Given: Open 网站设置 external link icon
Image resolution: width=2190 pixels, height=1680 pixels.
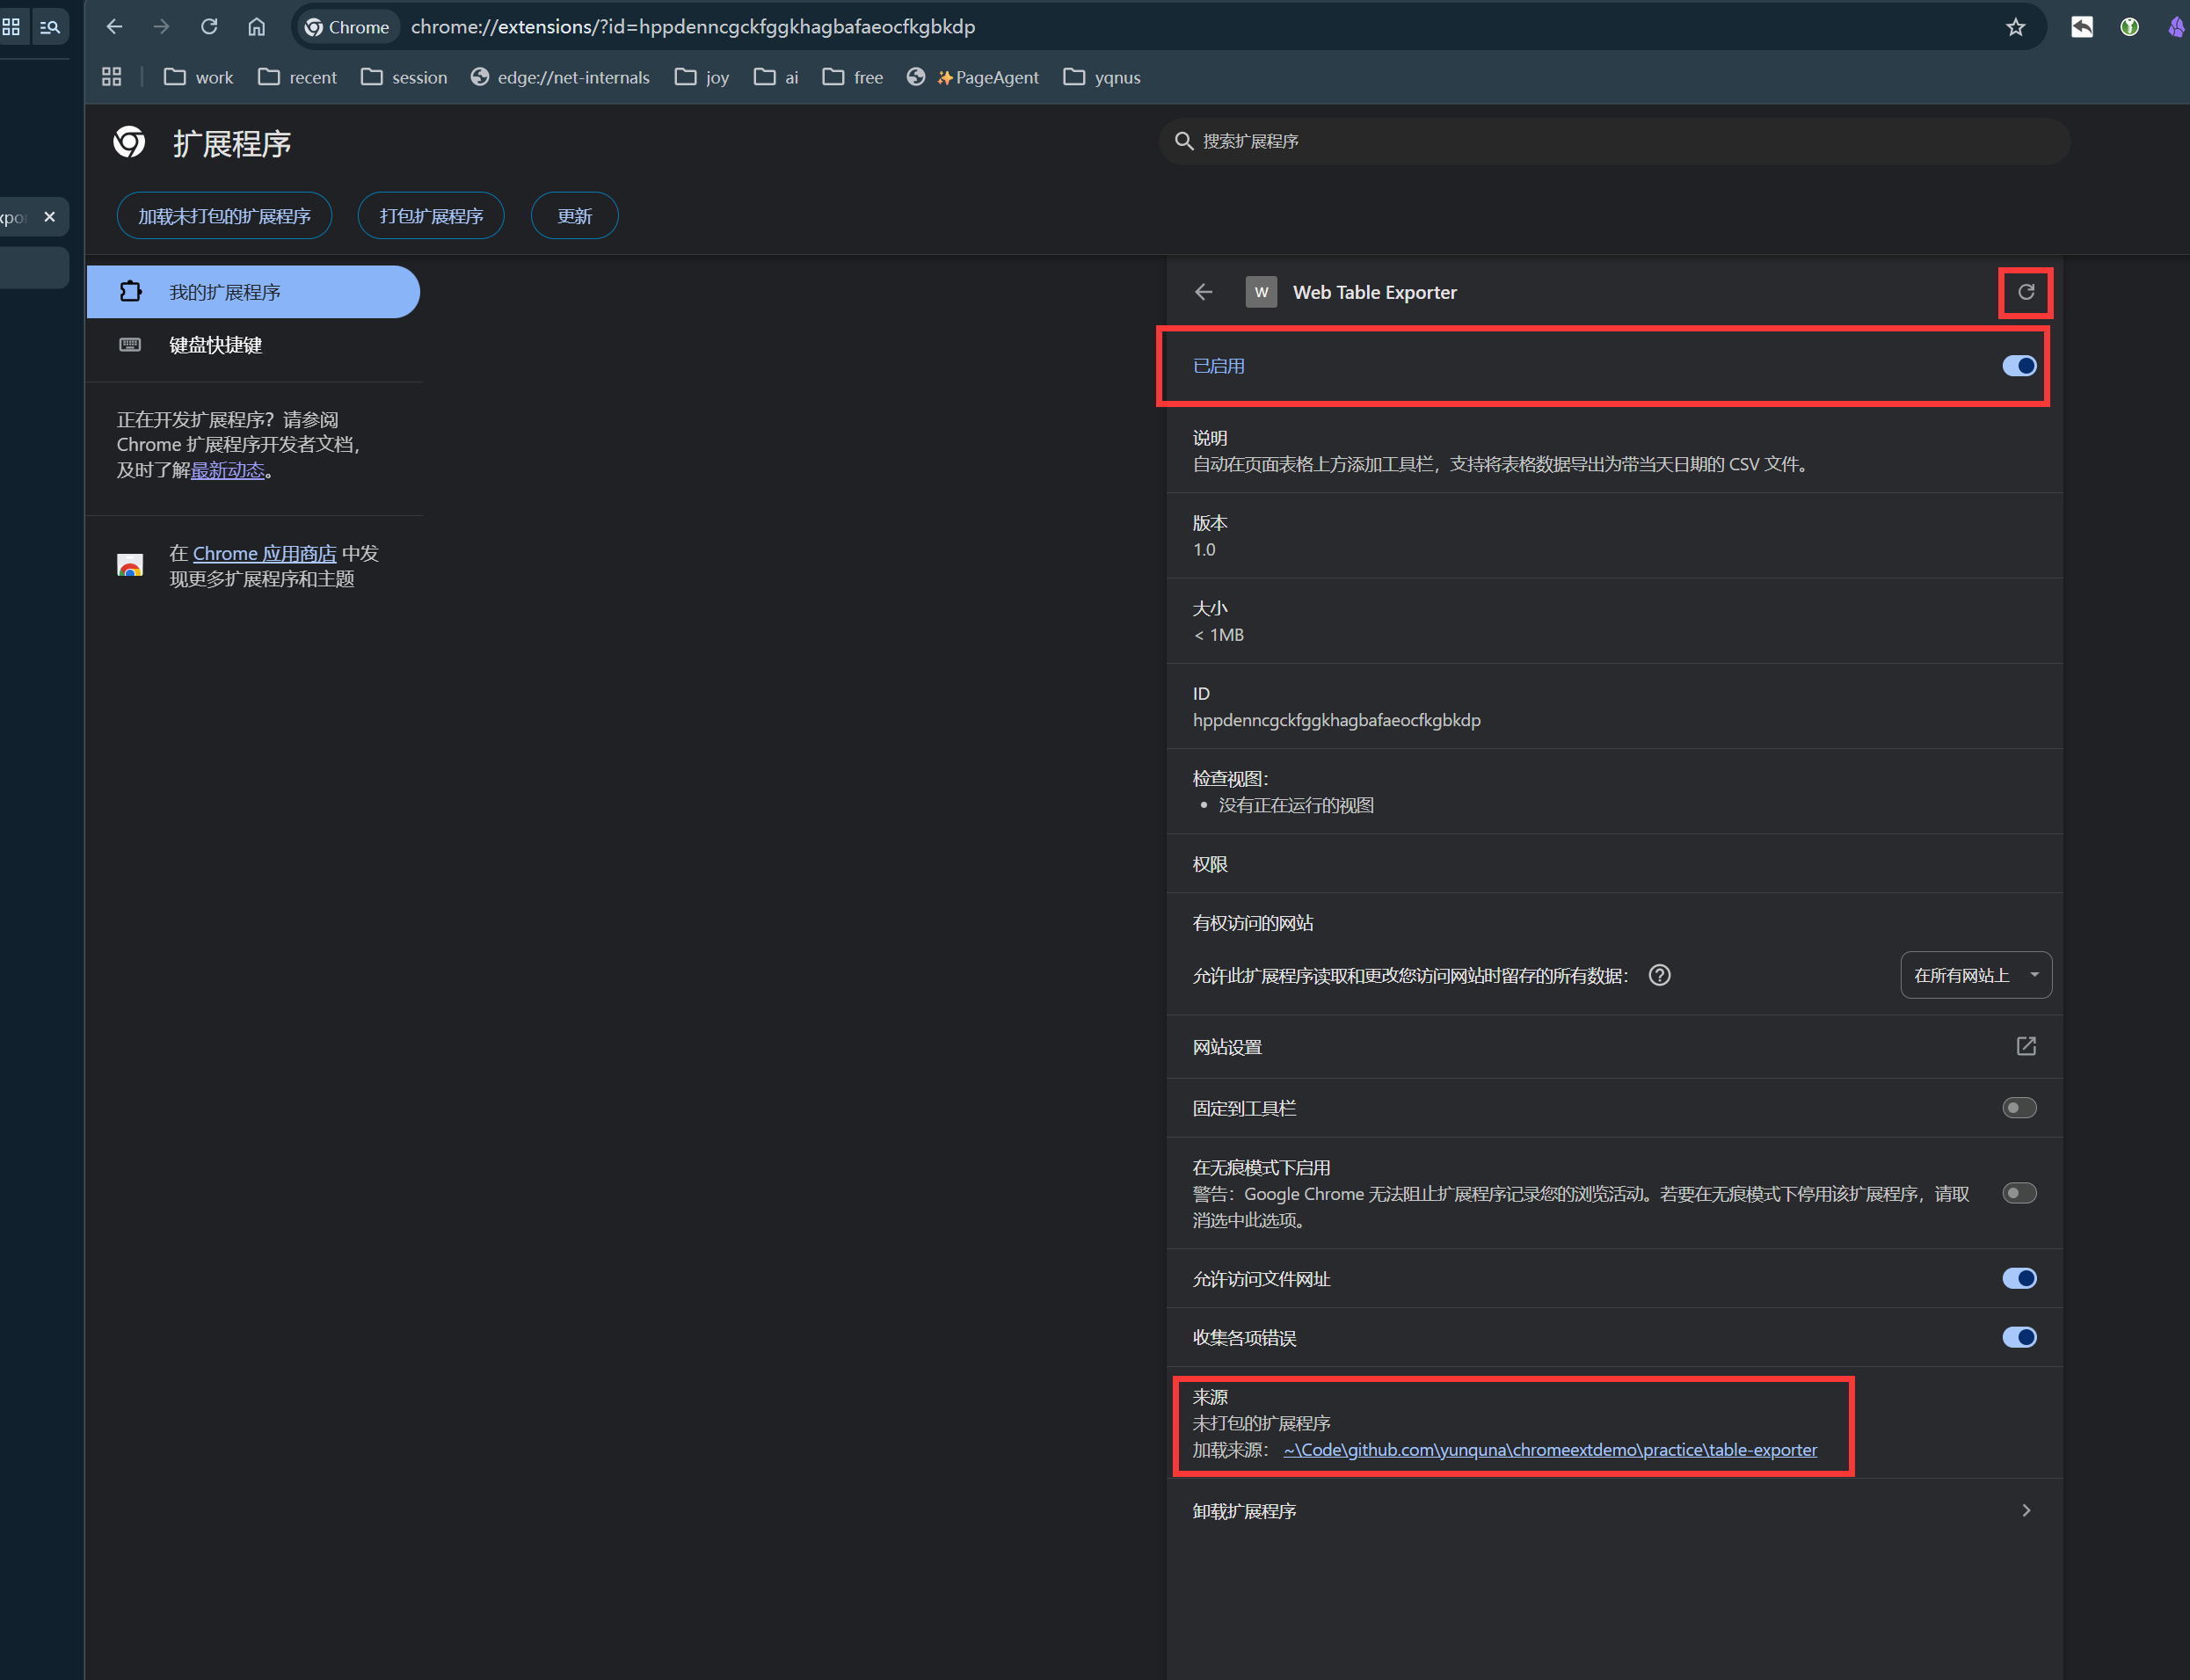Looking at the screenshot, I should pyautogui.click(x=2025, y=1046).
